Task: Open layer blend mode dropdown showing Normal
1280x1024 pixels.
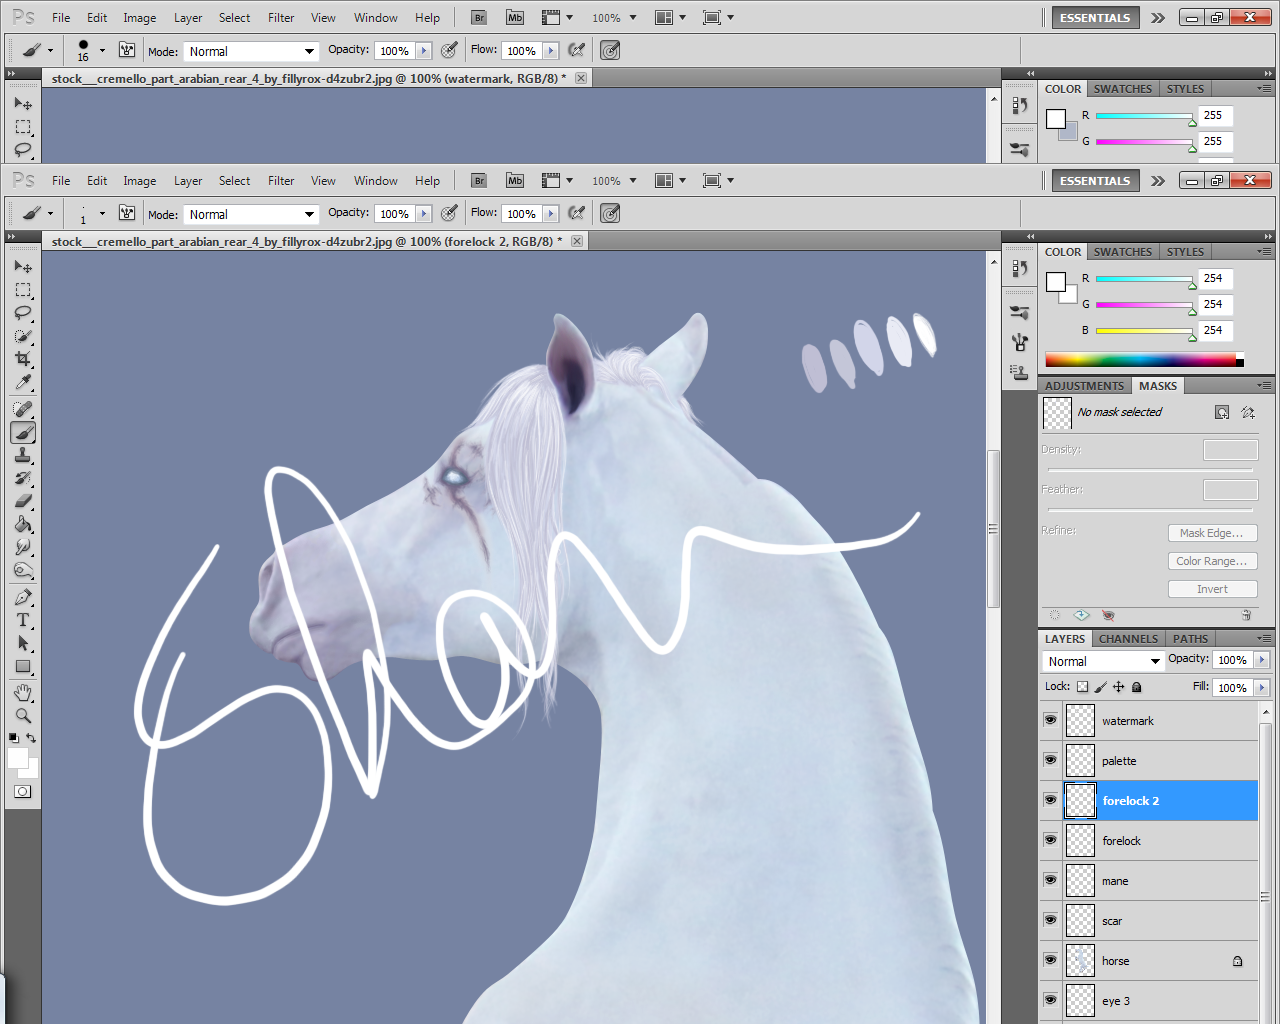Action: coord(1103,661)
